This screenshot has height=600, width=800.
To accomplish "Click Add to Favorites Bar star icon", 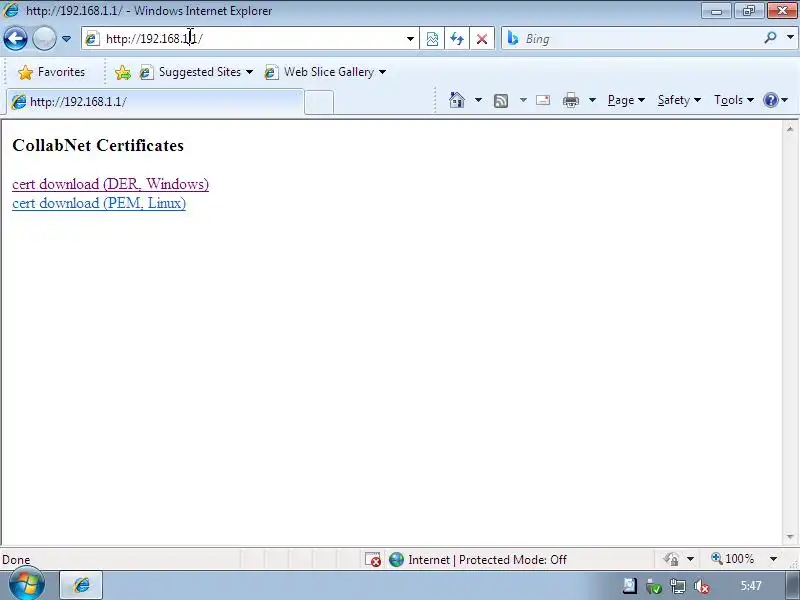I will tap(122, 73).
